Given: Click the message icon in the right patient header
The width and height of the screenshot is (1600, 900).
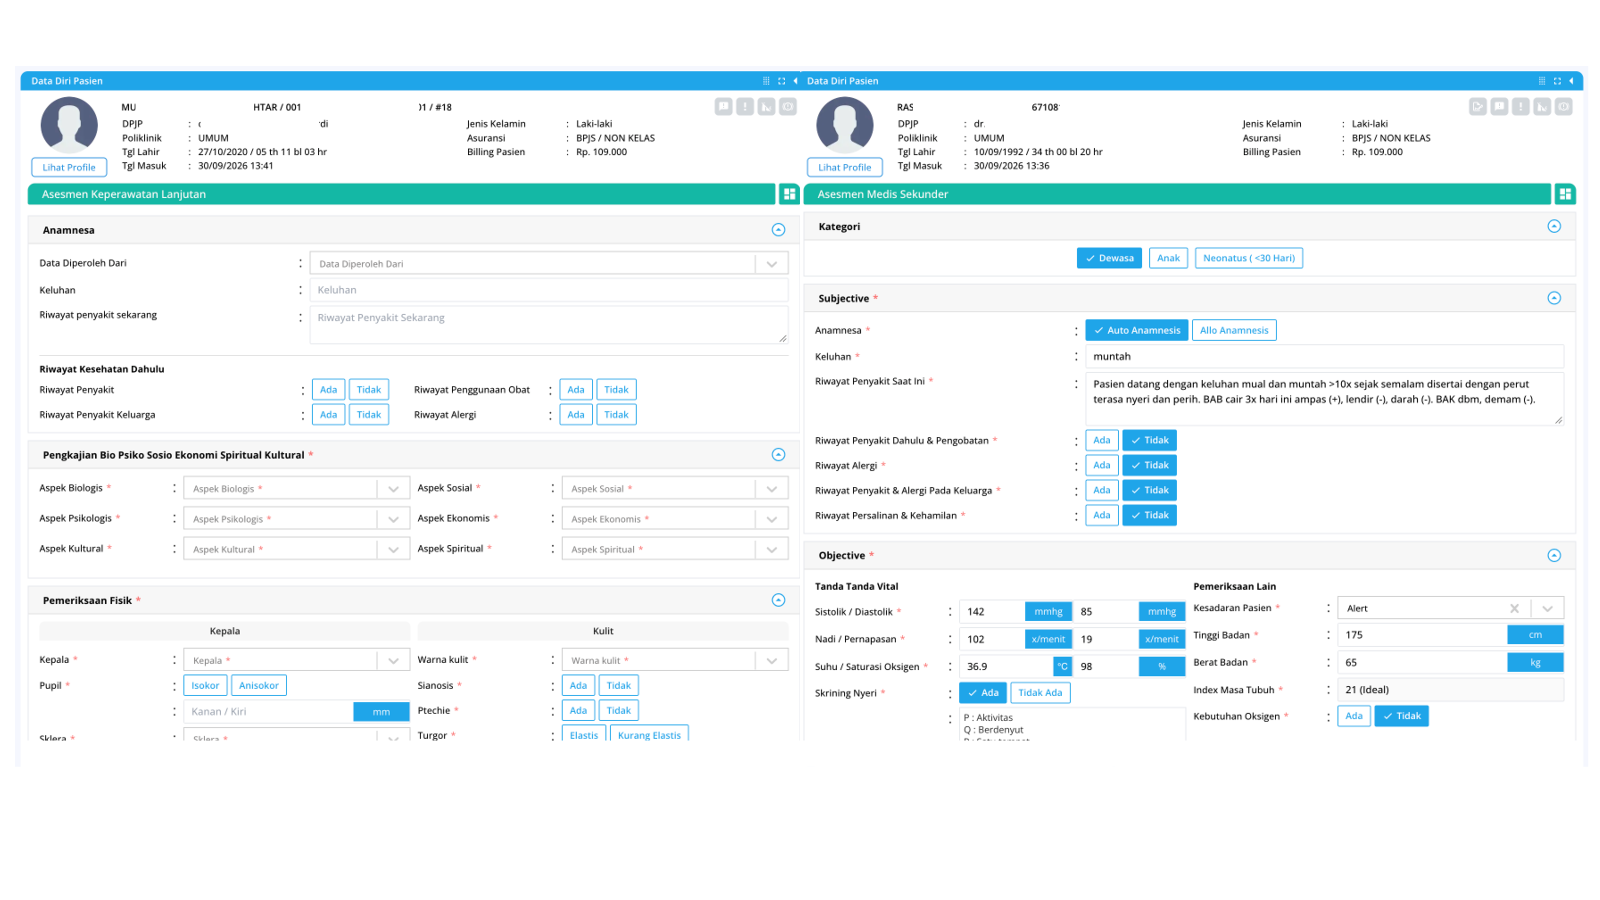Looking at the screenshot, I should (x=1499, y=106).
